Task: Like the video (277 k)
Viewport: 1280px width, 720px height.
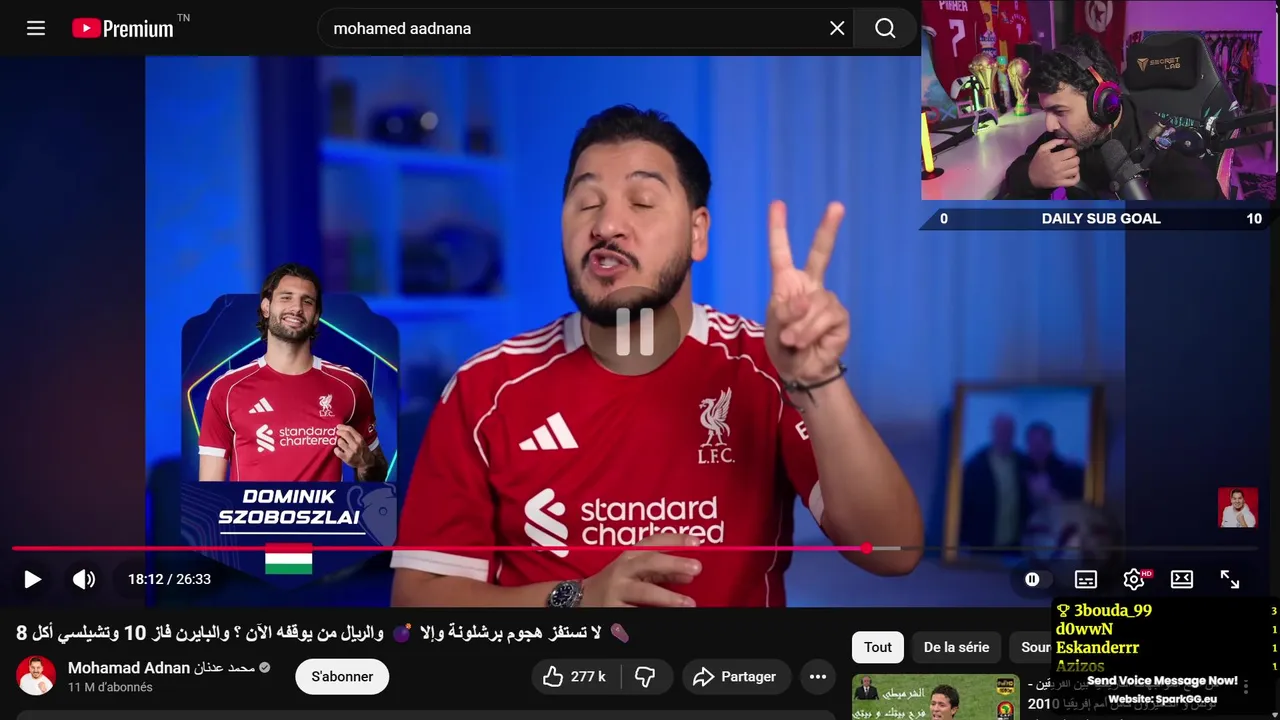Action: [x=576, y=677]
